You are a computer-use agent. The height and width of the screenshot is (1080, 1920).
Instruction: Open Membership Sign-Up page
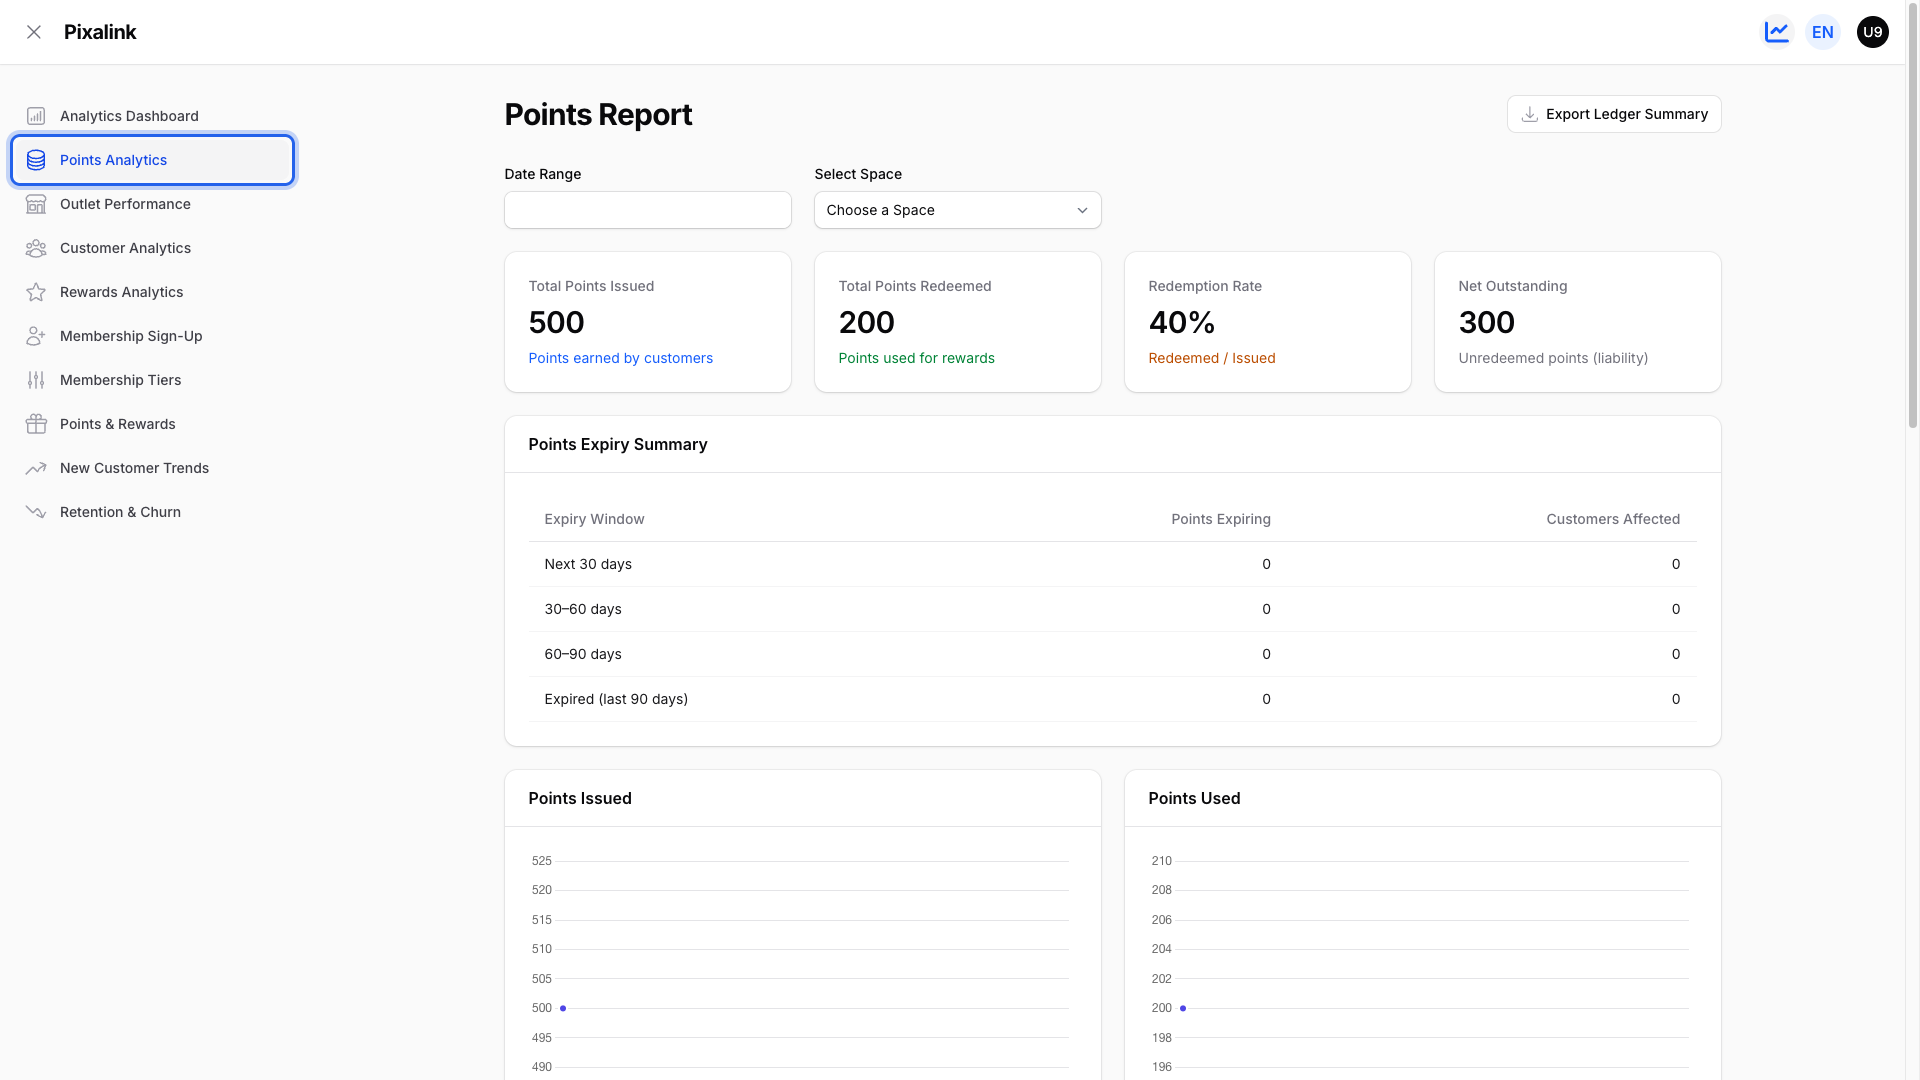pos(152,336)
